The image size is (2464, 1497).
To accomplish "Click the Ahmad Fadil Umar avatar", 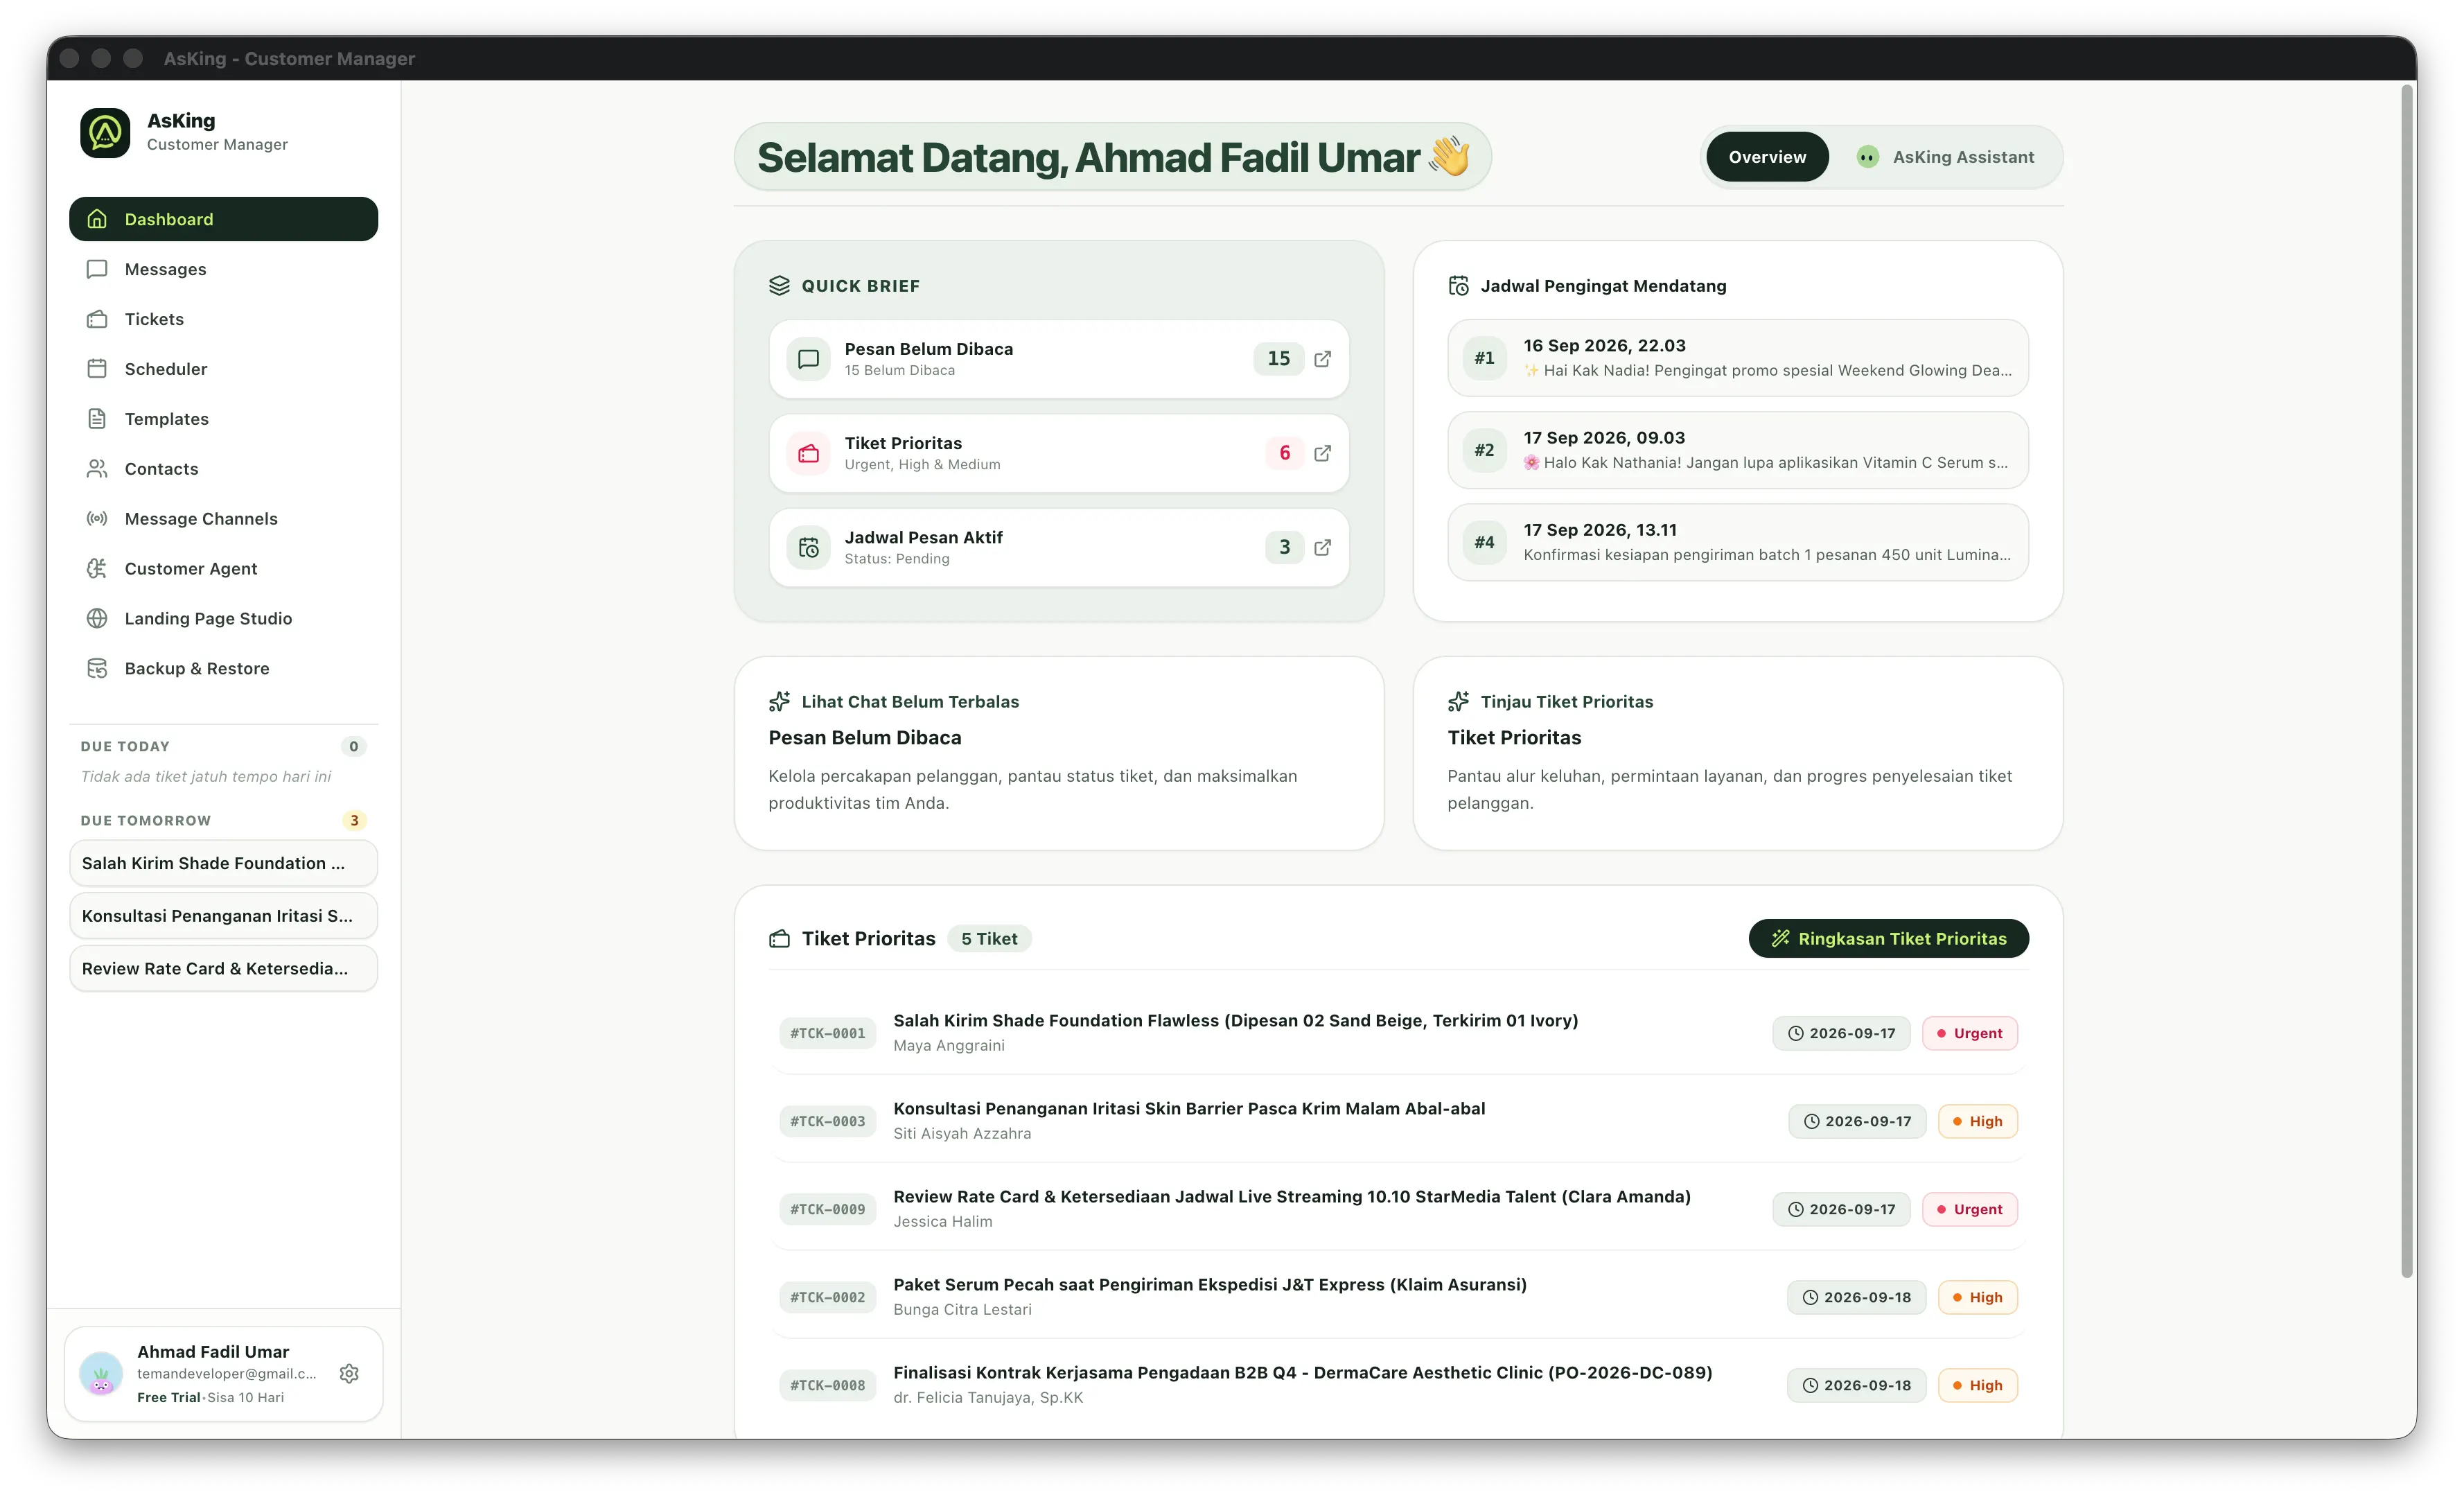I will 101,1374.
